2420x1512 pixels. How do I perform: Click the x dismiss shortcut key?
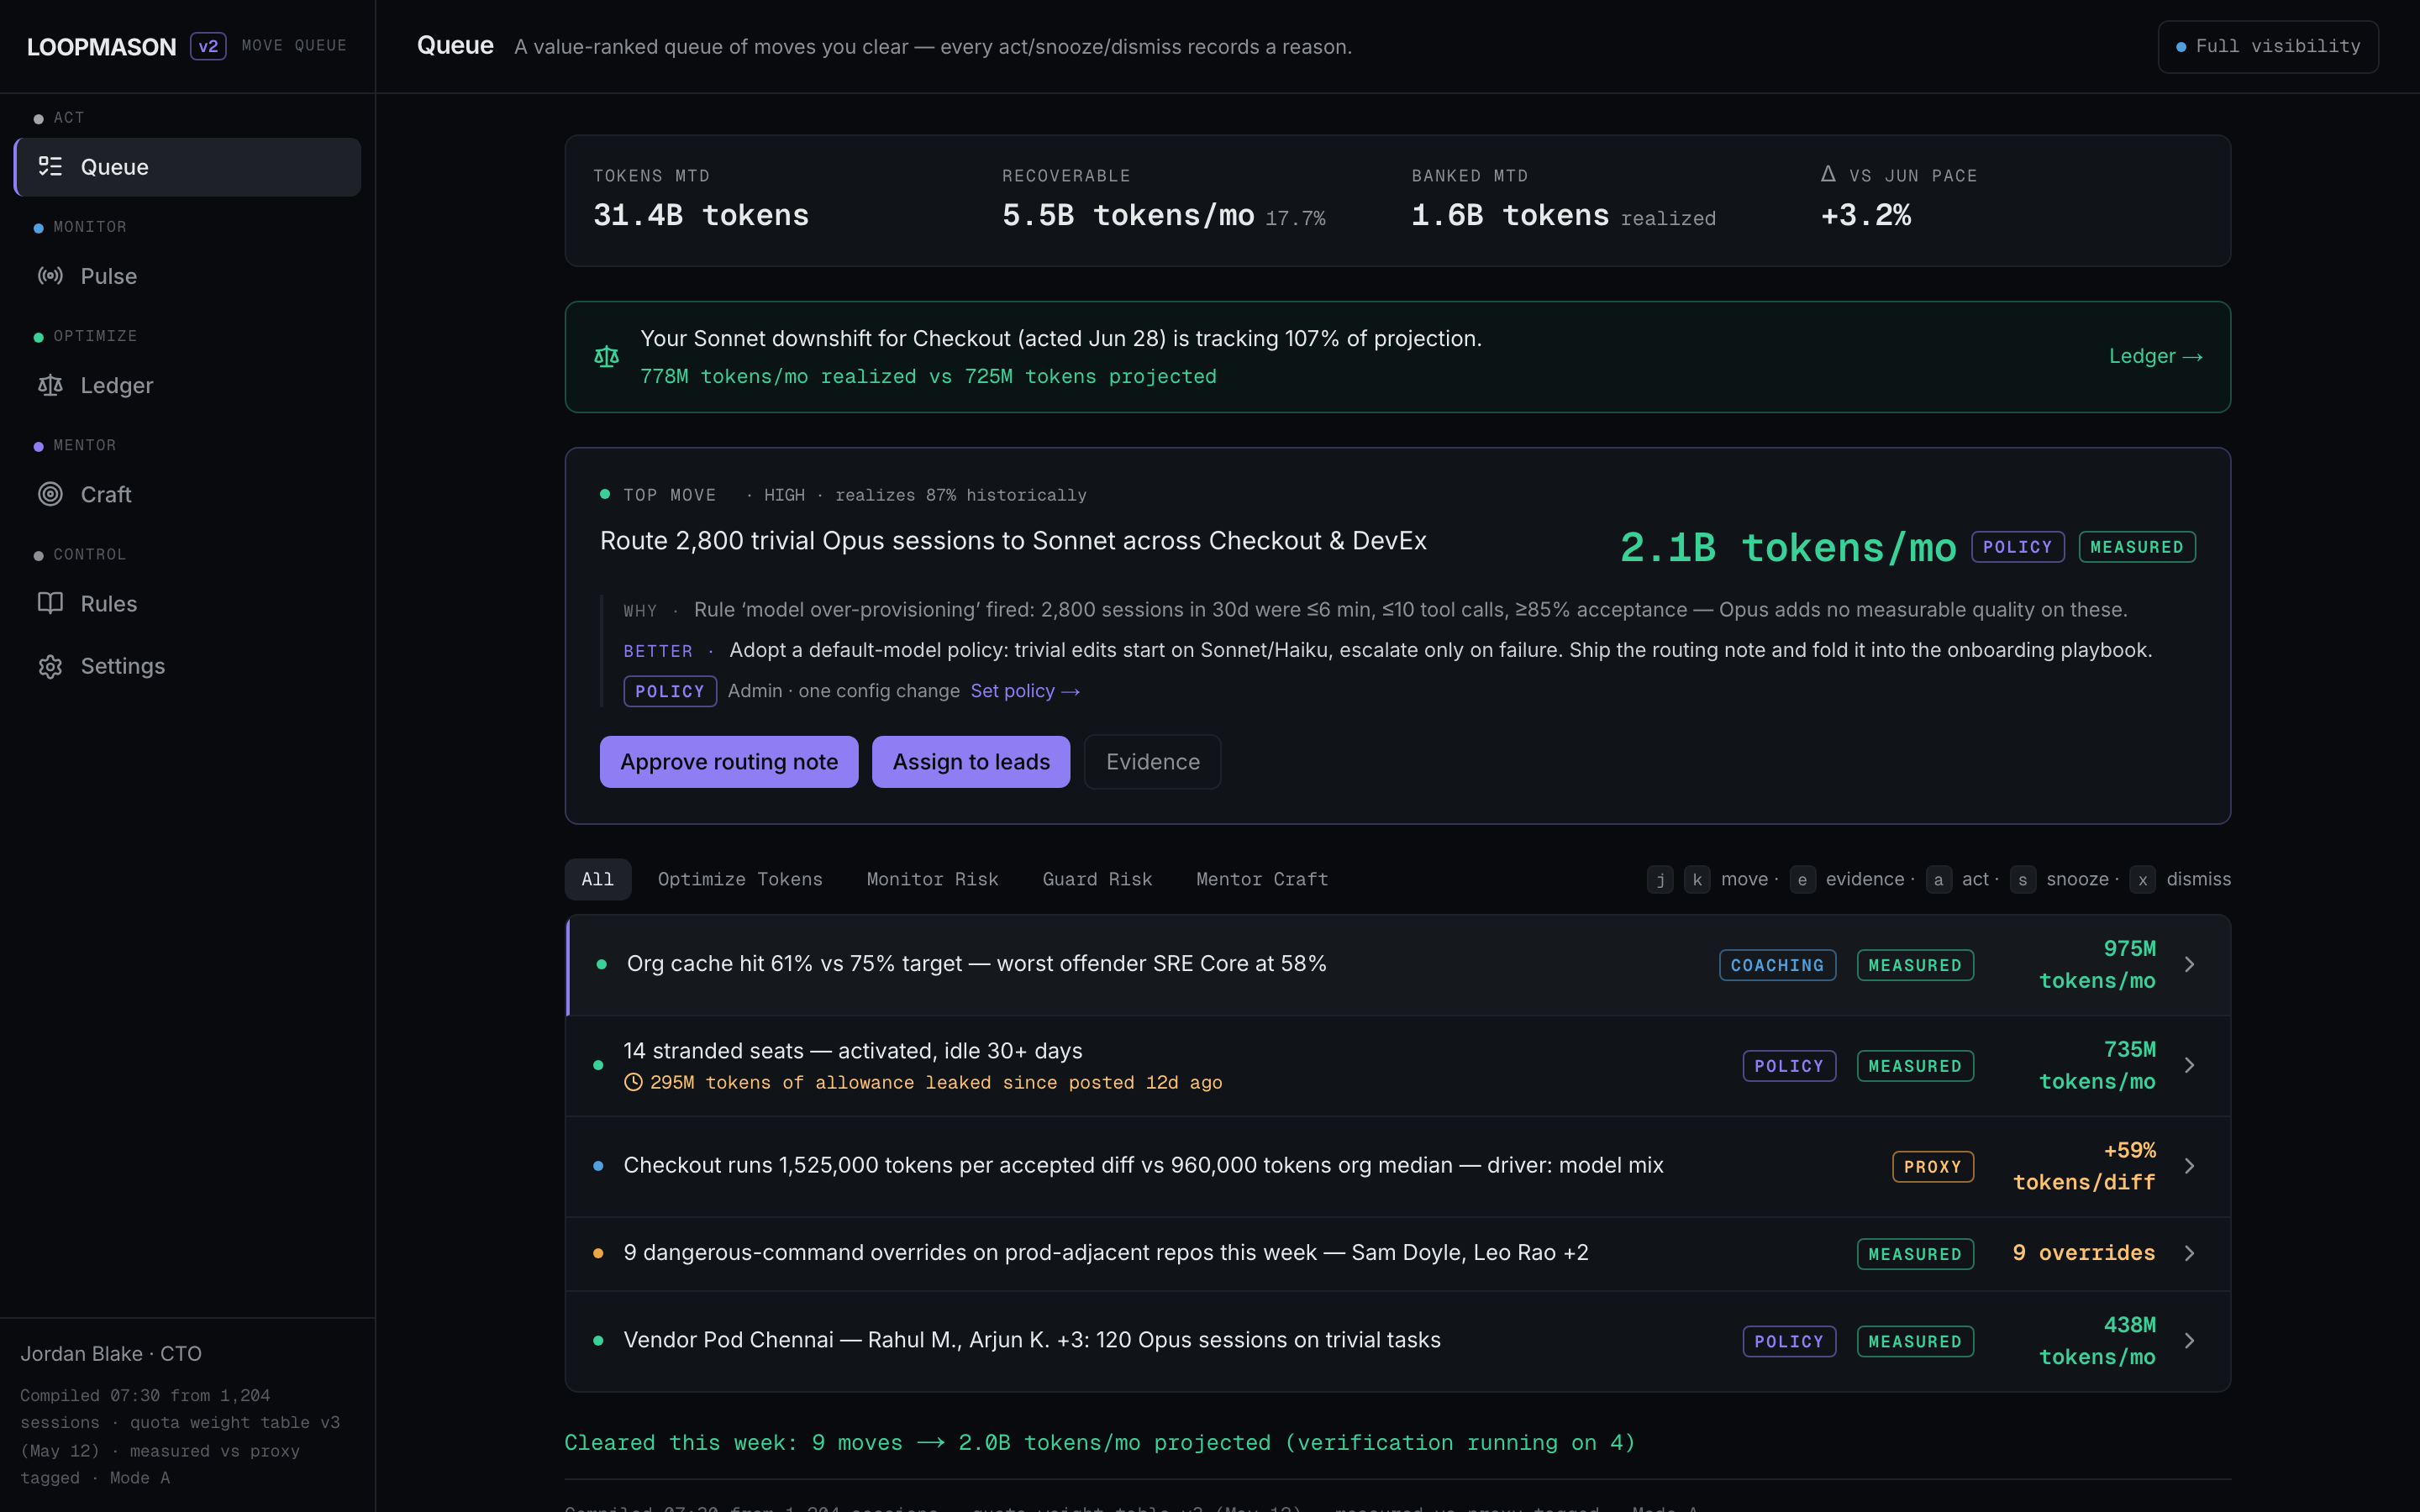coord(2142,879)
